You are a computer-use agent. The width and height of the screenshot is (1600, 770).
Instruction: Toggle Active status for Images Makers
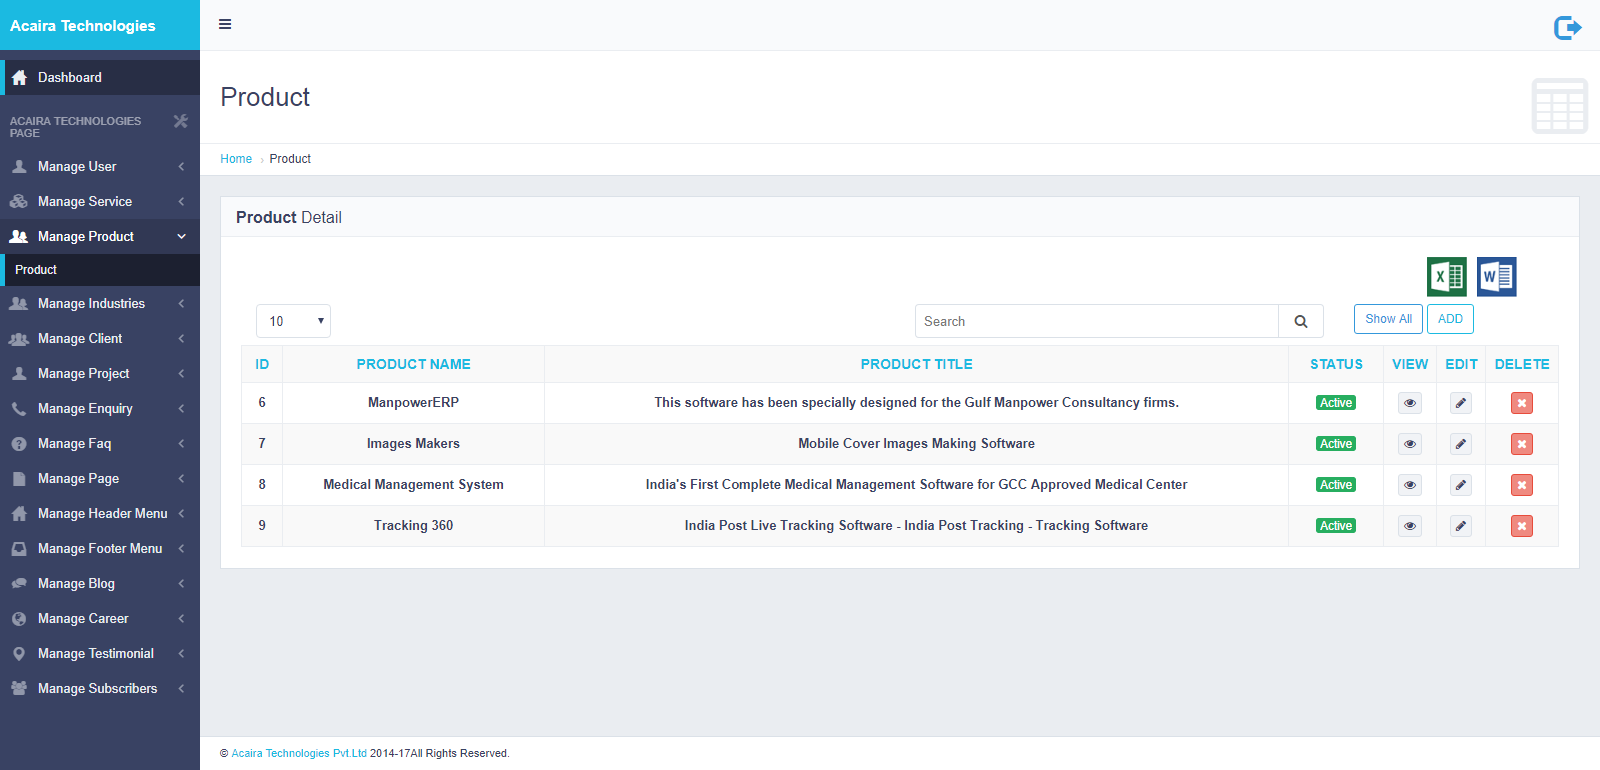1335,444
